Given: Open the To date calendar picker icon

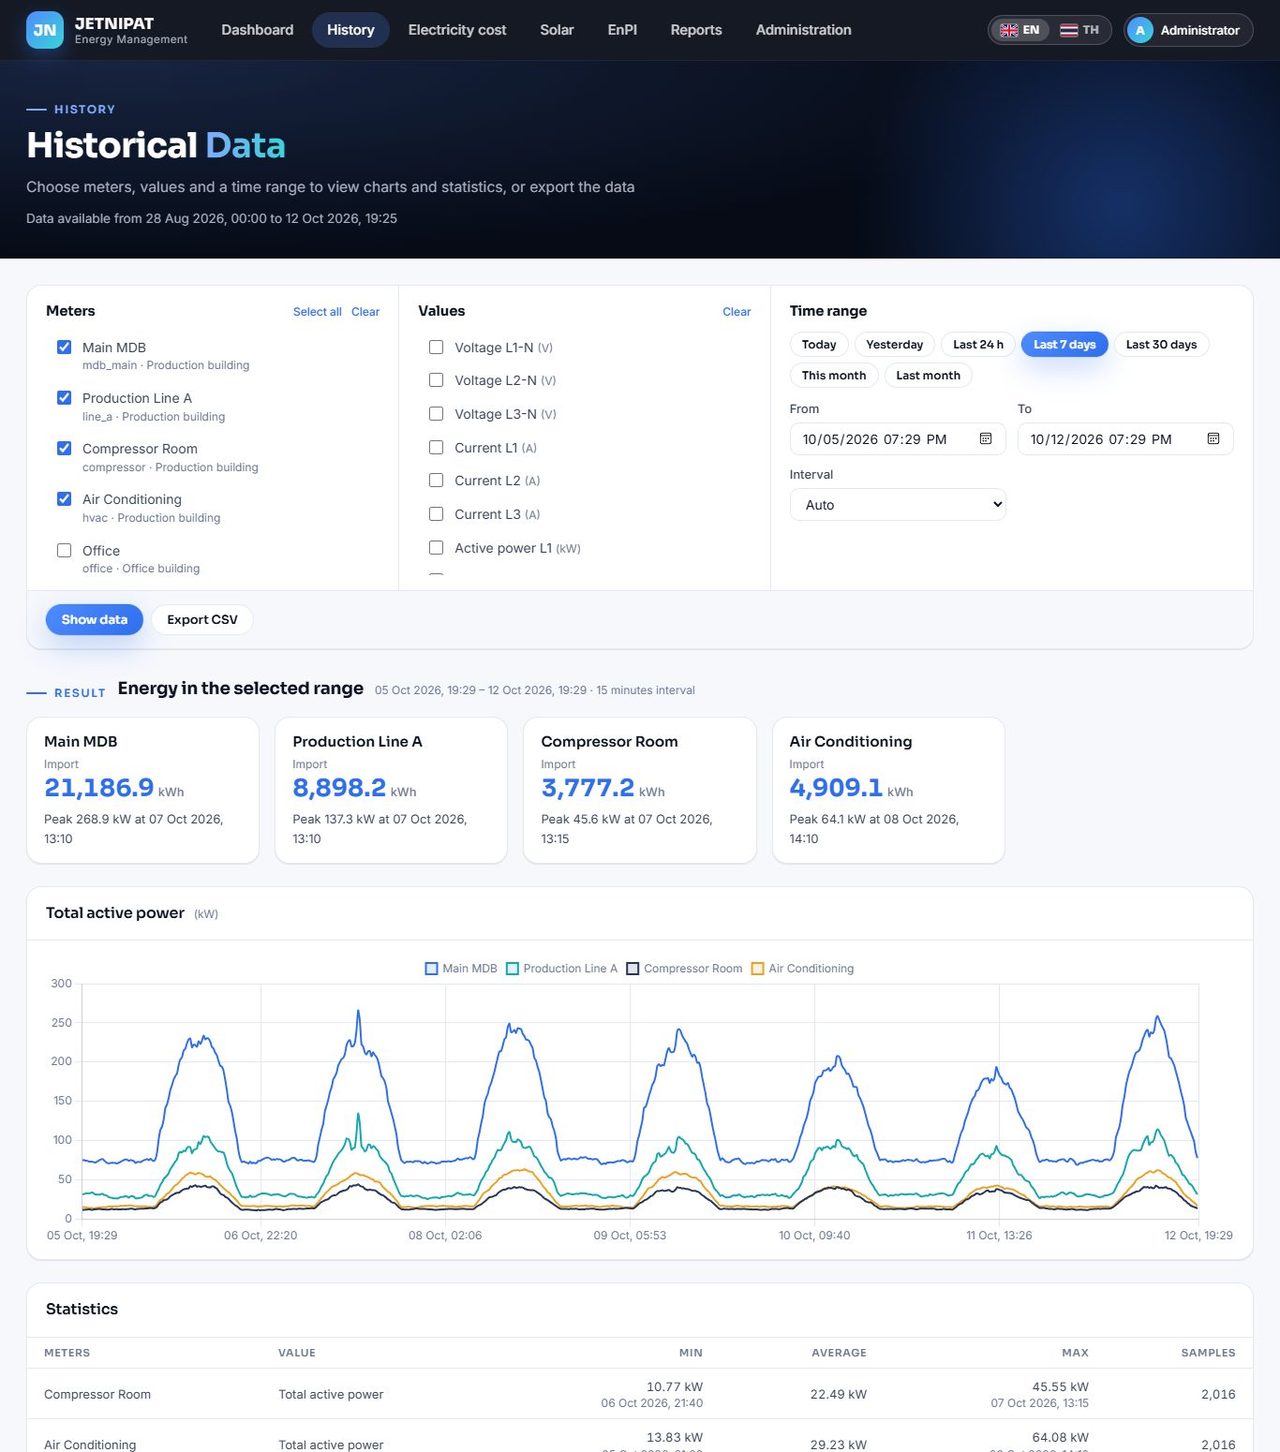Looking at the screenshot, I should (1213, 439).
